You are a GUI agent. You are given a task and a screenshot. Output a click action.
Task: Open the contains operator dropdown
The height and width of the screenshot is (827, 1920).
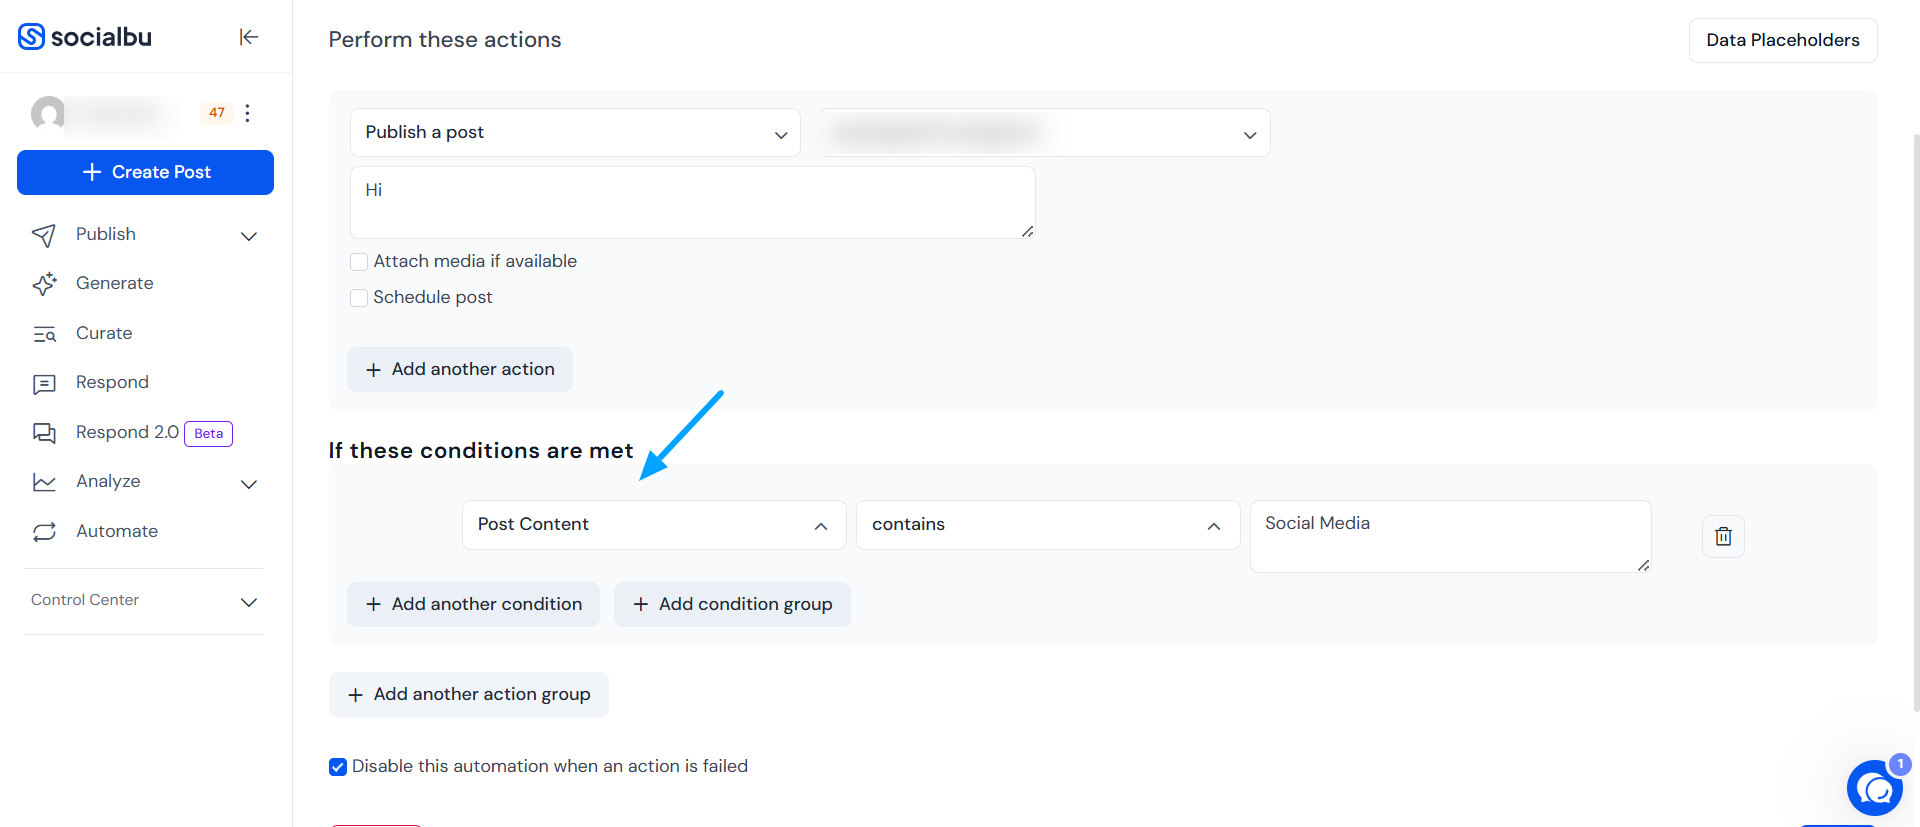point(1048,525)
